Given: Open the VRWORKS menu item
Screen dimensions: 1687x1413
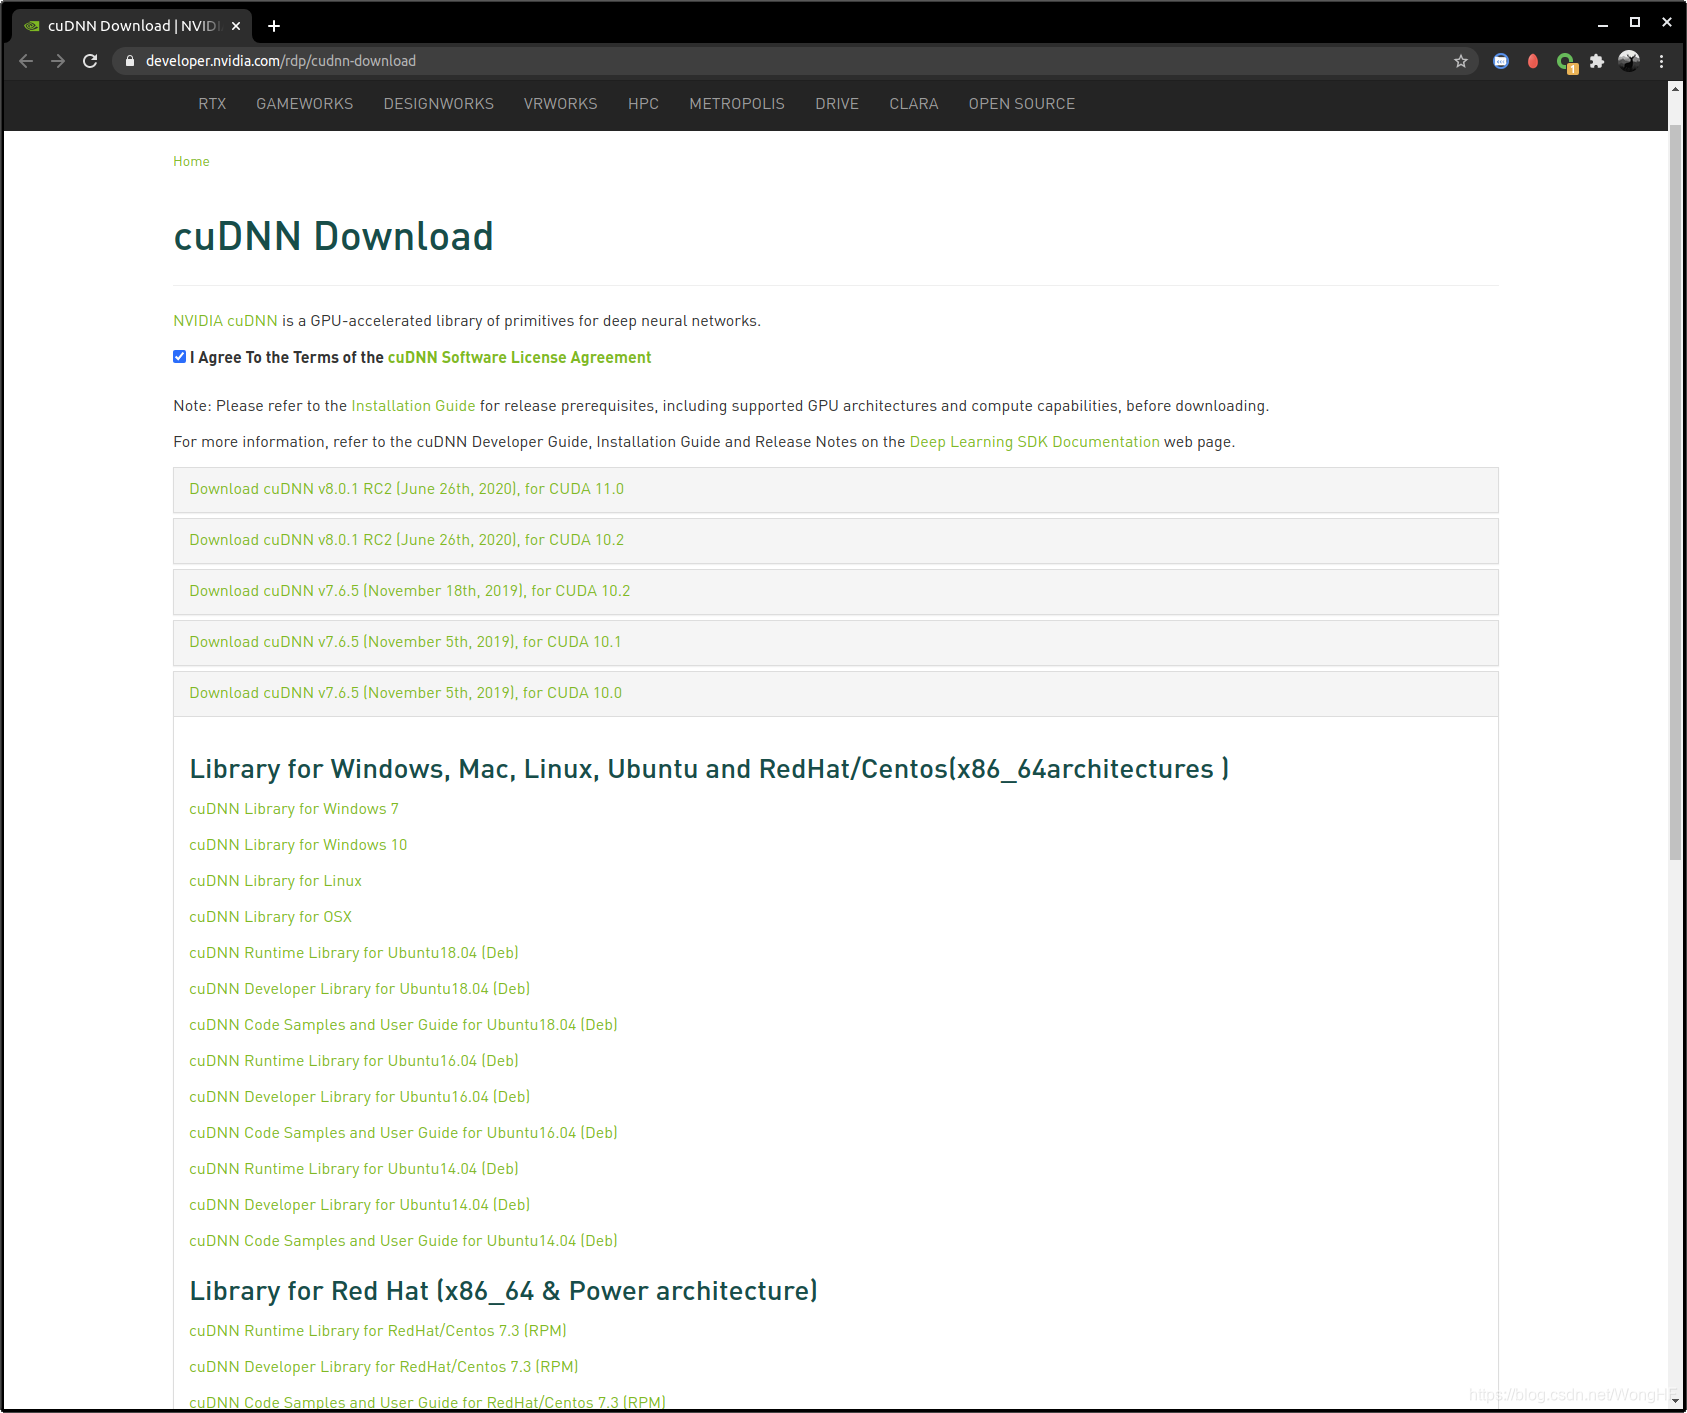Looking at the screenshot, I should click(561, 104).
